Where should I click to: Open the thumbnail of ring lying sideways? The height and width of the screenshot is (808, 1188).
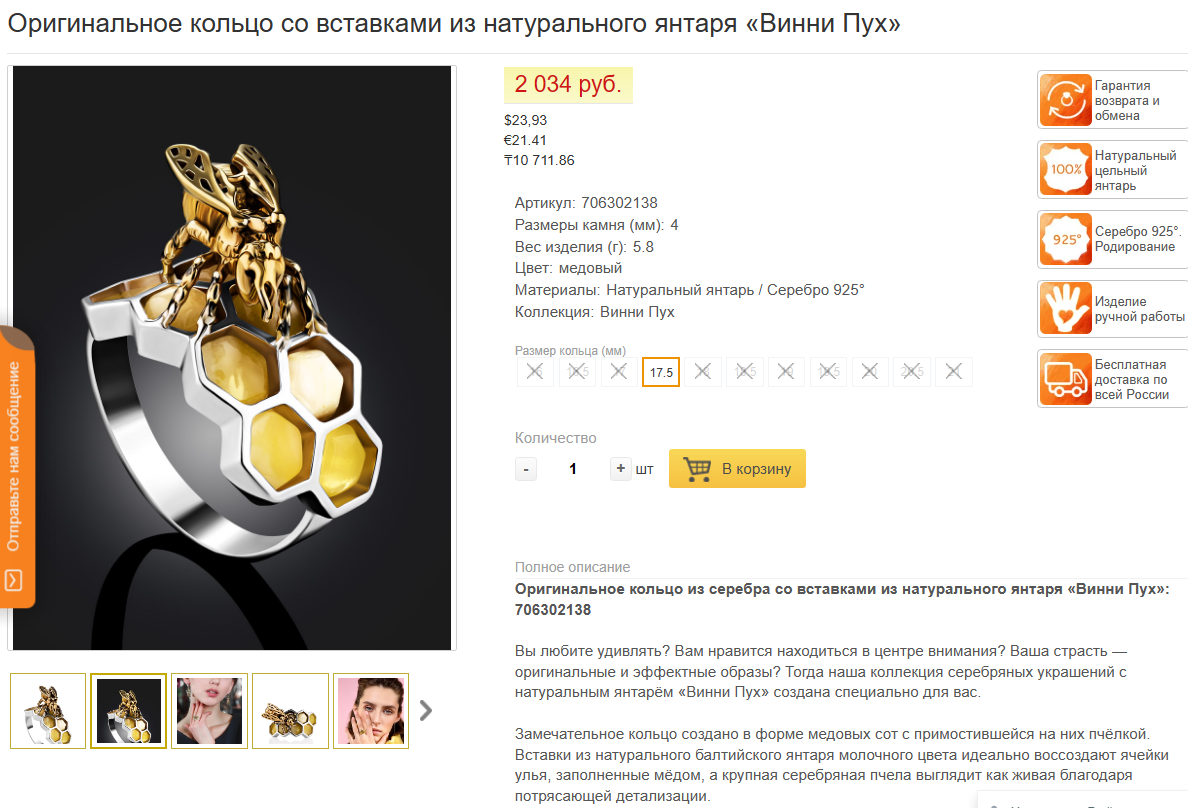290,711
